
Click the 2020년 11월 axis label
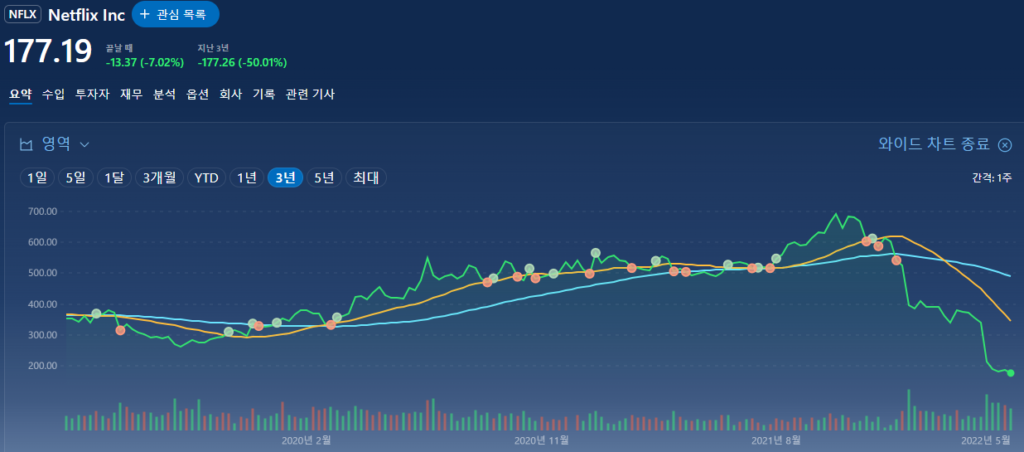pos(541,439)
